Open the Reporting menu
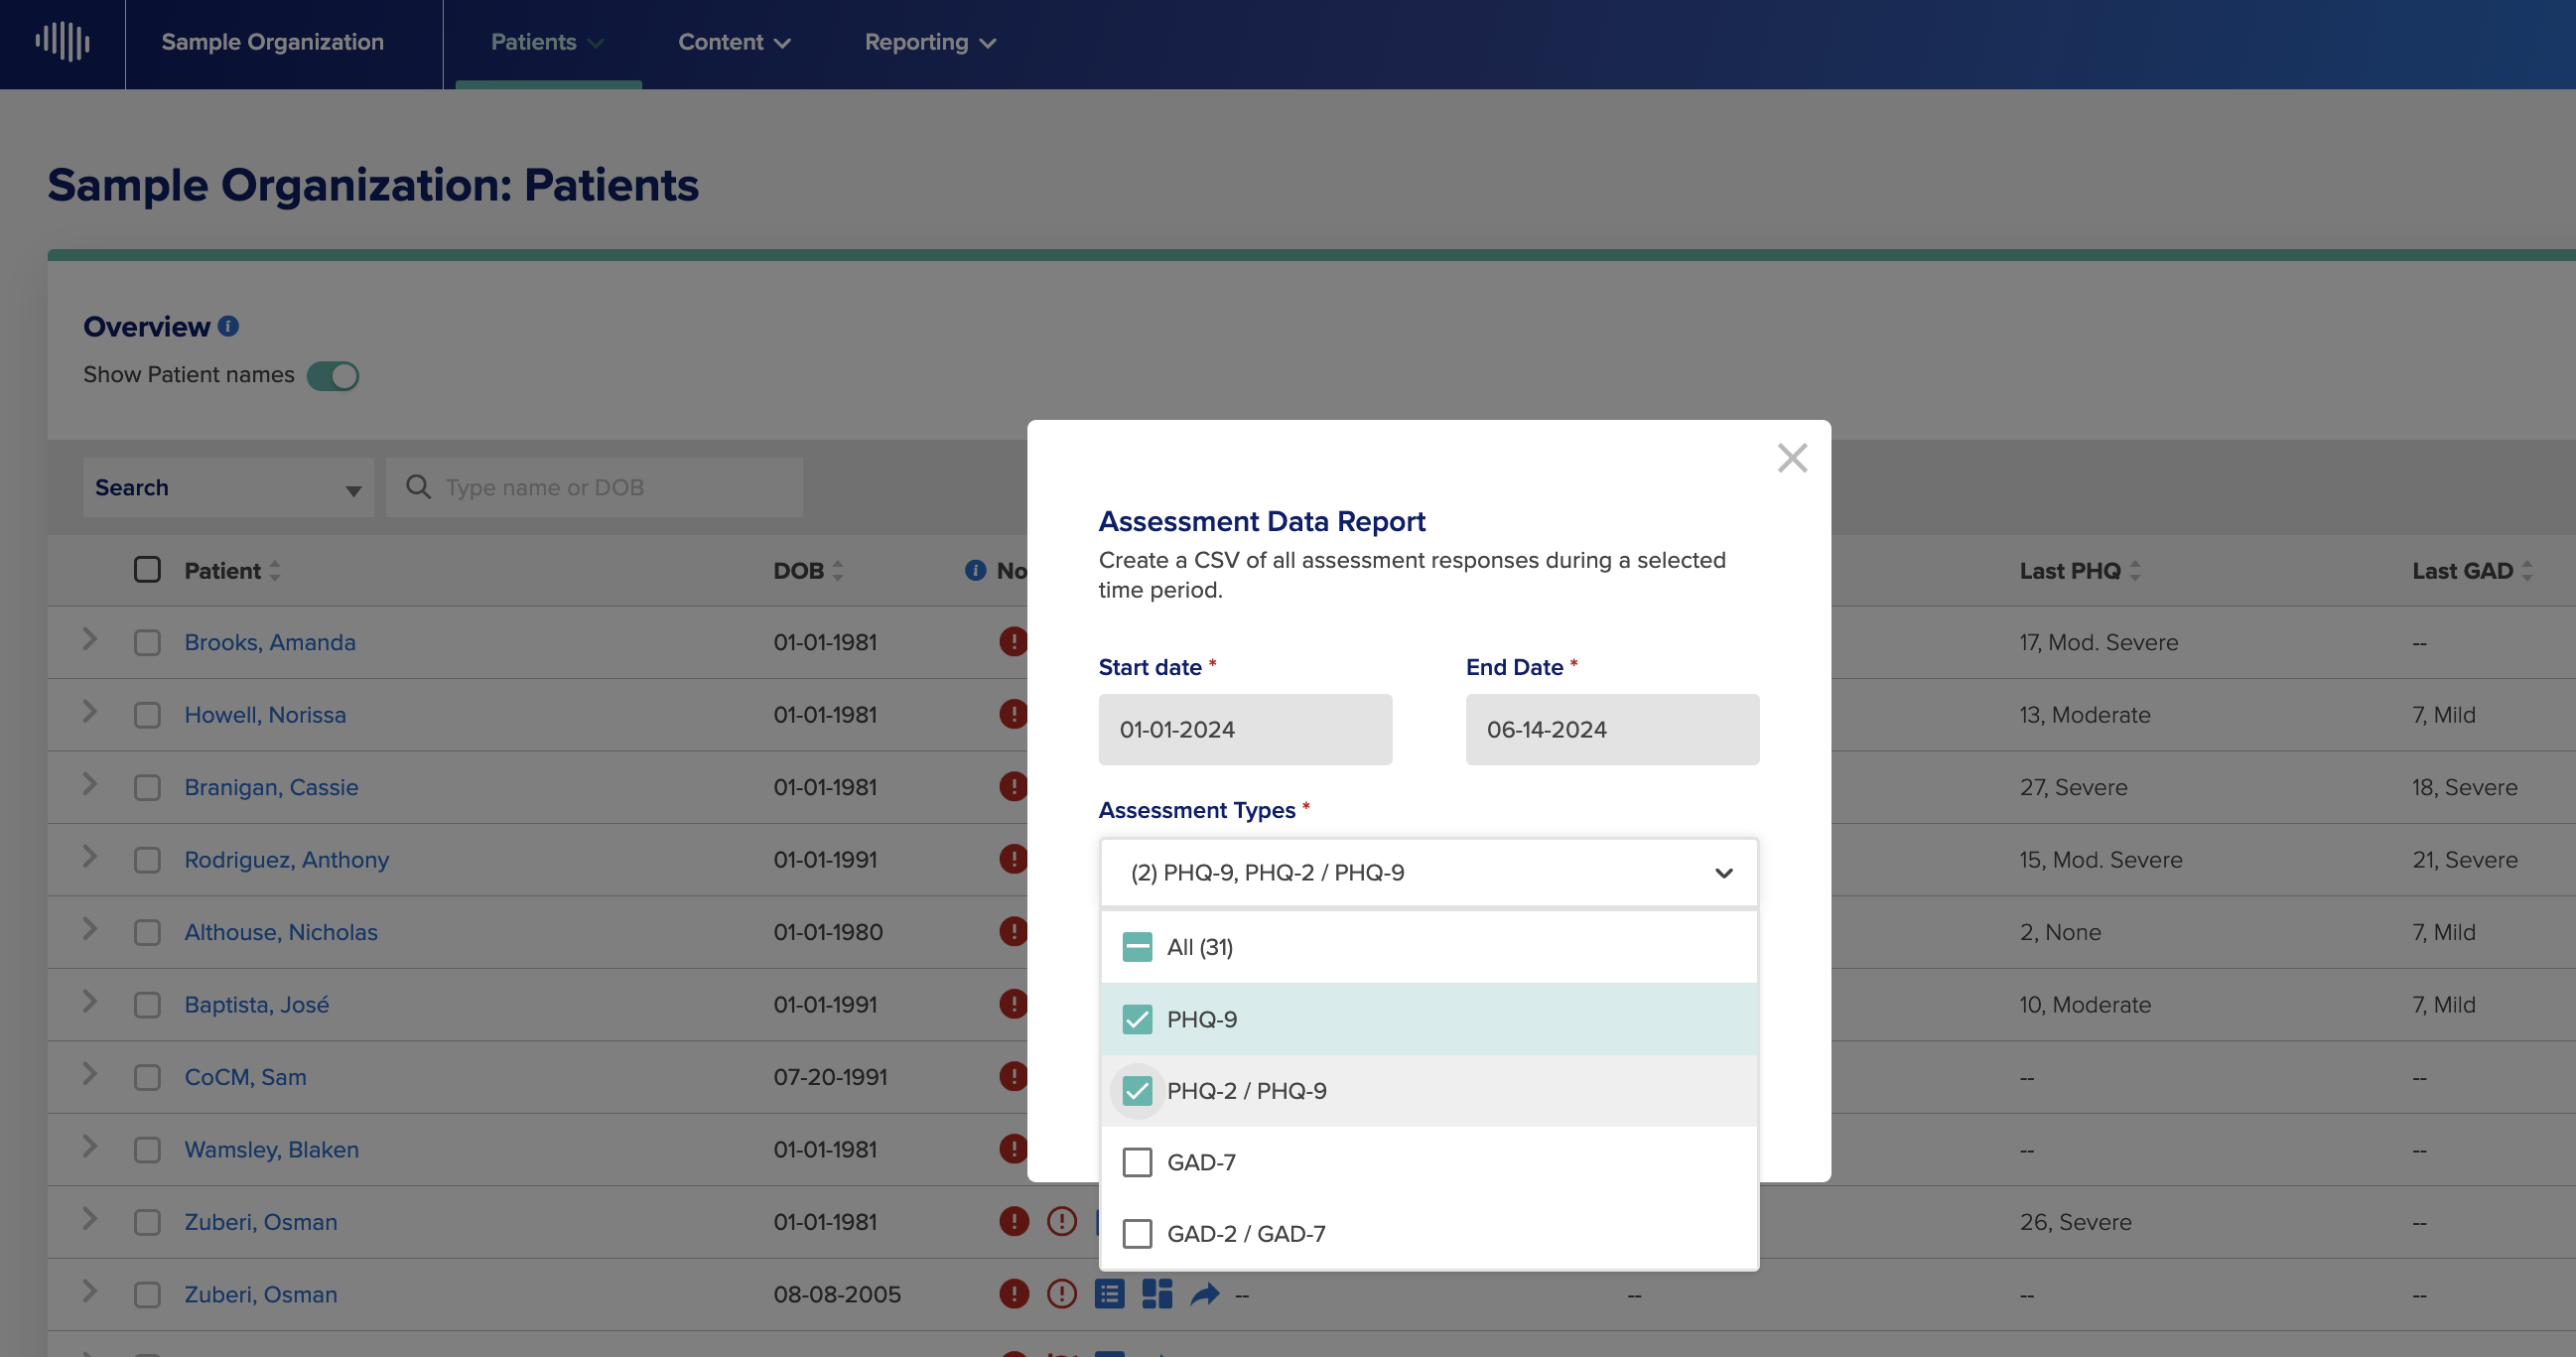The width and height of the screenshot is (2576, 1357). pos(931,42)
